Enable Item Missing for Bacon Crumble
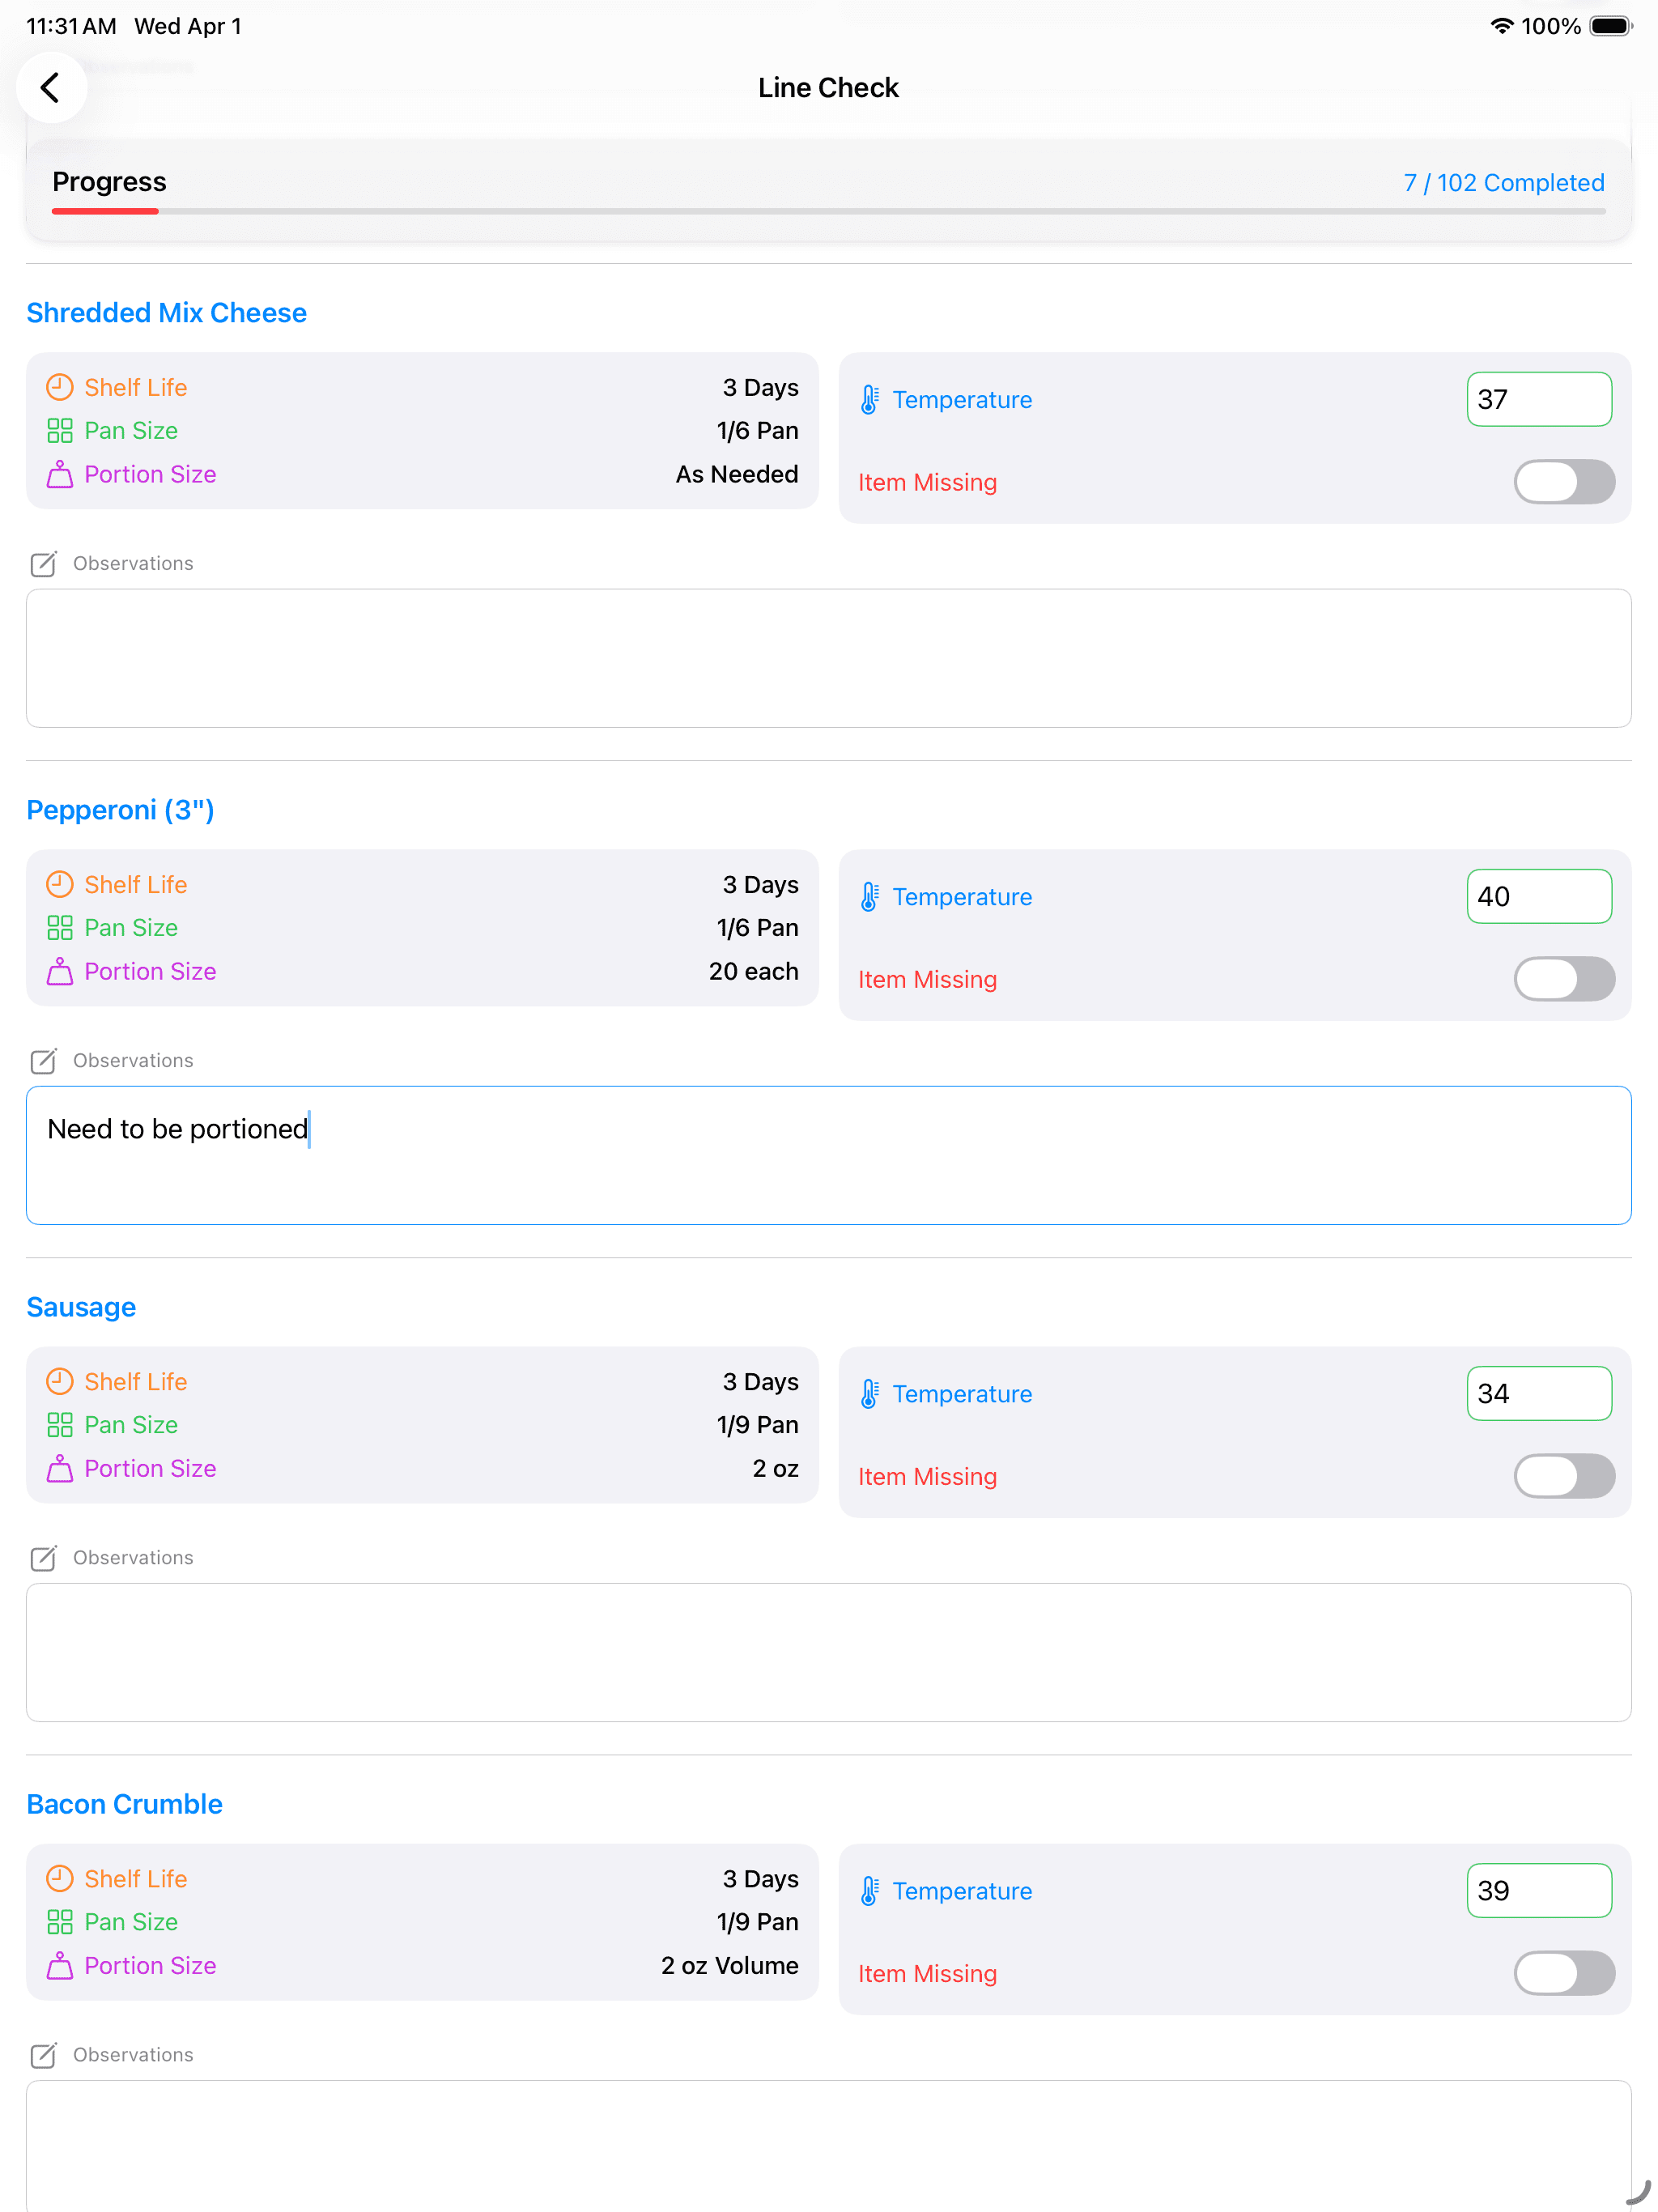 click(1564, 1973)
